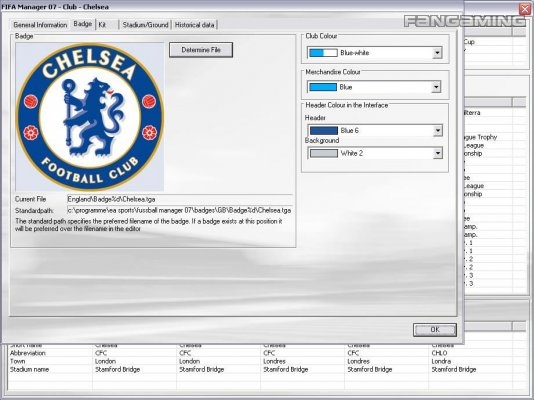
Task: Open the Background colour dropdown arrow
Action: [x=438, y=153]
